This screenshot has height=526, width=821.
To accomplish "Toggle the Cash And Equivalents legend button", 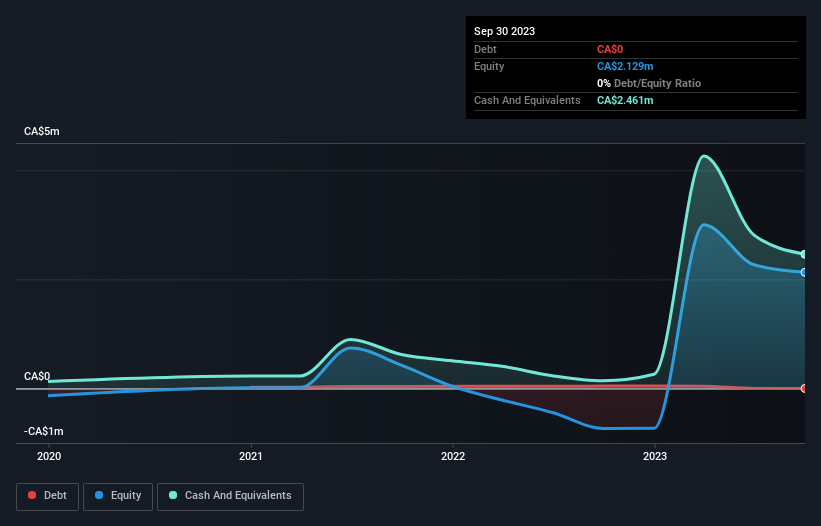I will point(230,496).
